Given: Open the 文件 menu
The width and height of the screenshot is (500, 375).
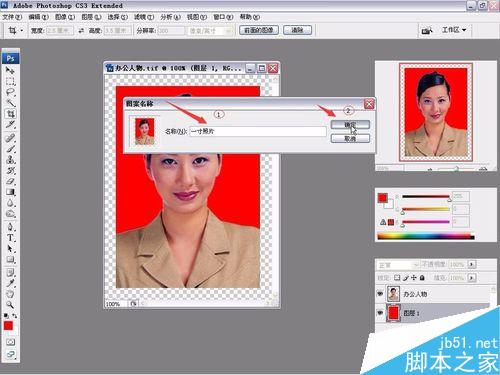Looking at the screenshot, I should coord(12,17).
